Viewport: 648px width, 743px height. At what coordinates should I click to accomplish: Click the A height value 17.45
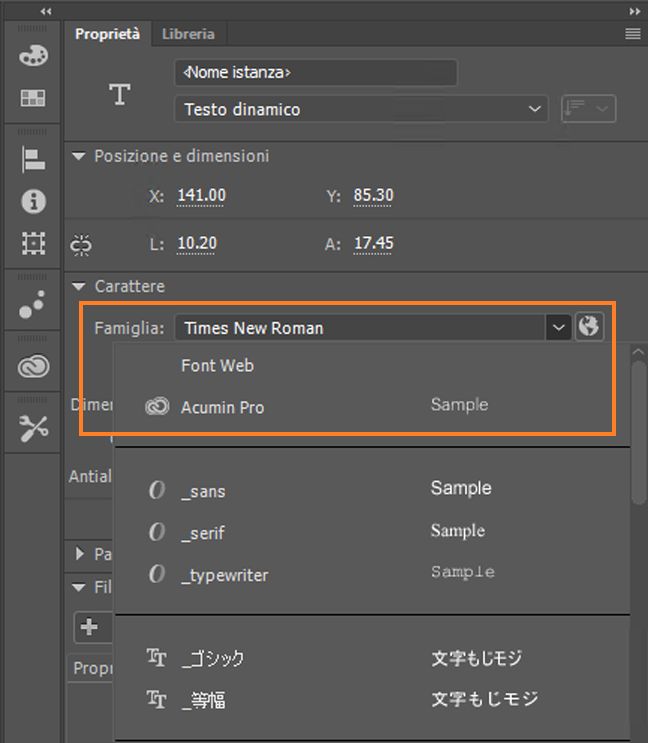373,244
